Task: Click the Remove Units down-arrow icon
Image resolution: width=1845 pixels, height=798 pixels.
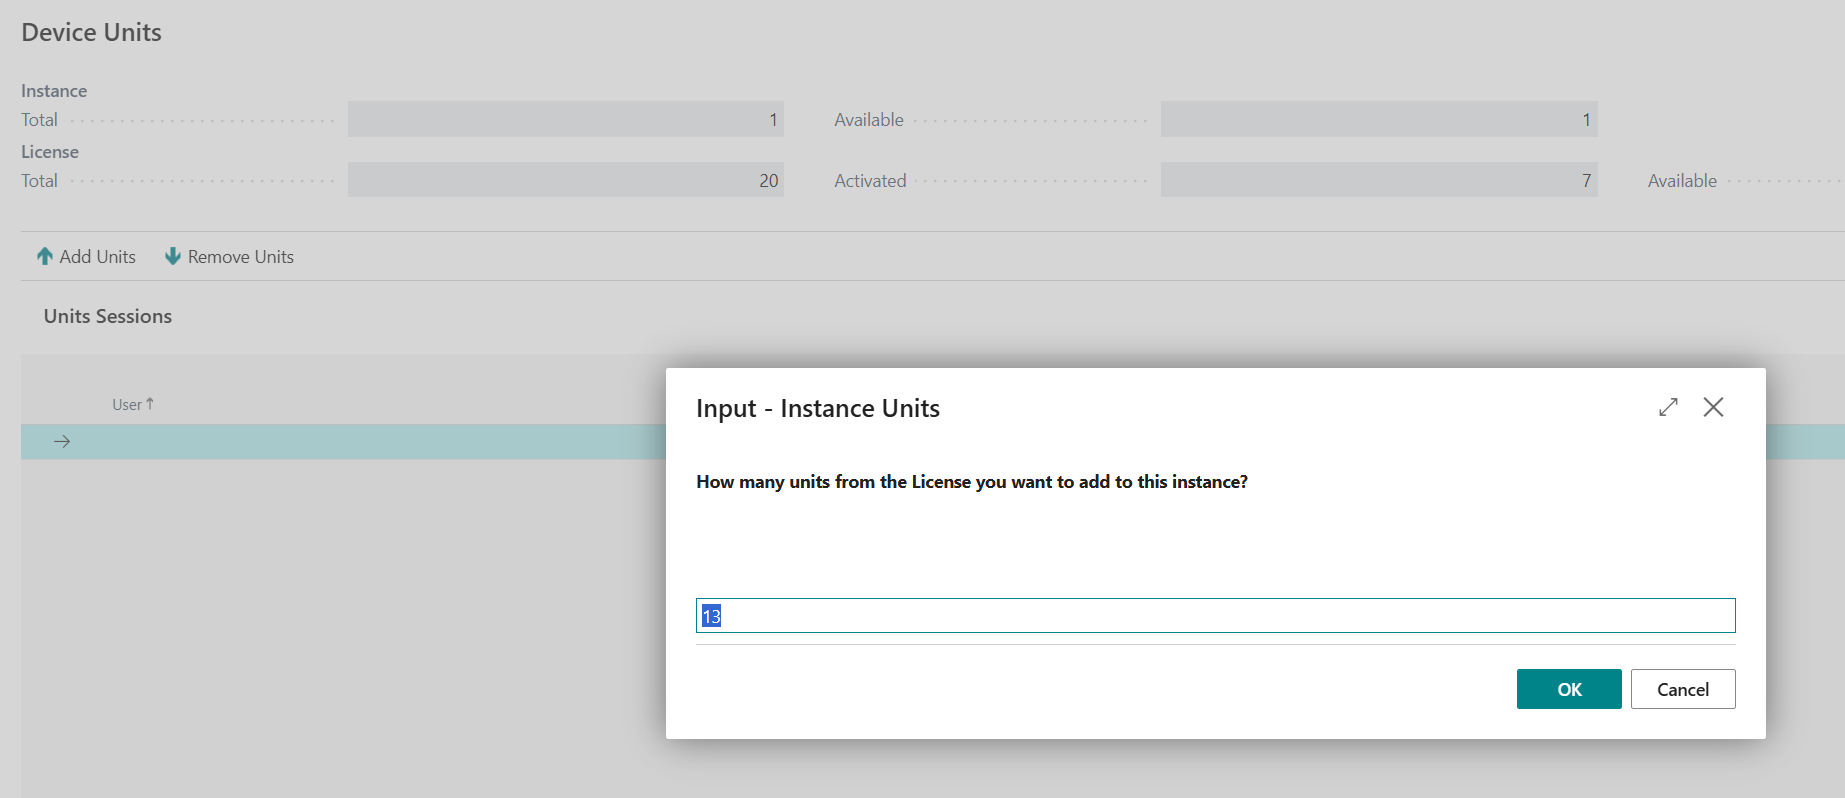Action: click(x=173, y=257)
